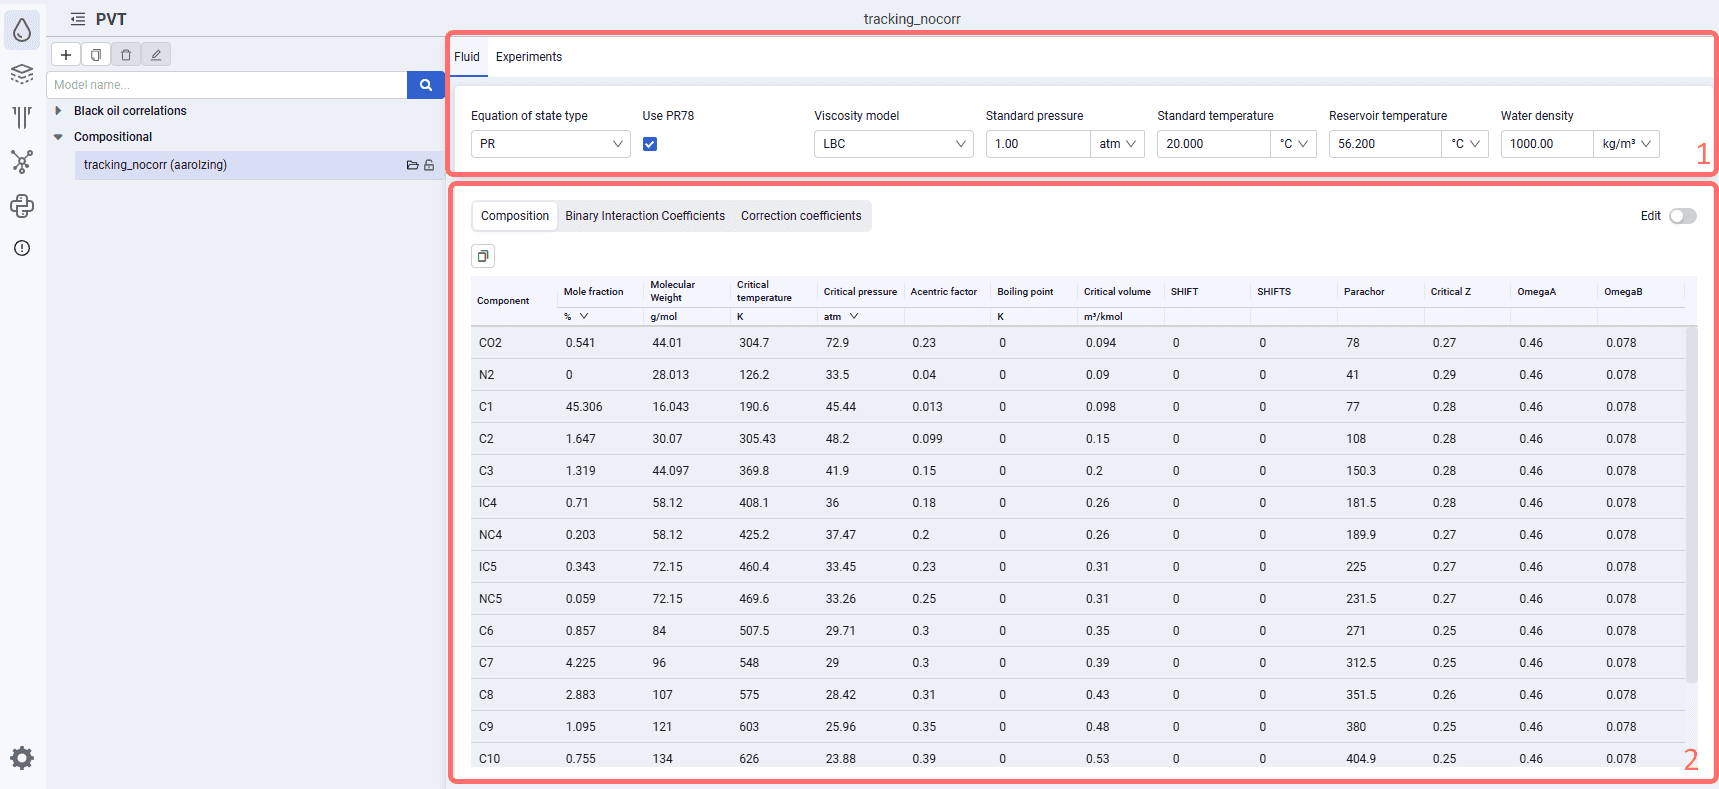
Task: Click the SHIFTS column header
Action: (1274, 292)
